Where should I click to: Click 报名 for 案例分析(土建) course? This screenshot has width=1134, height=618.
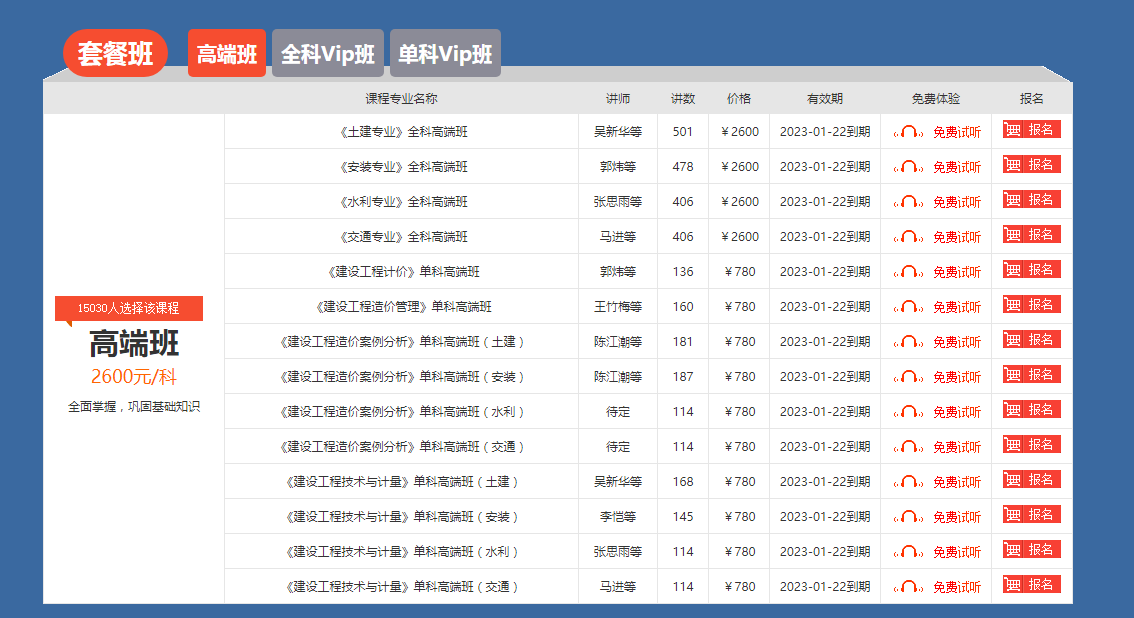click(x=1031, y=340)
